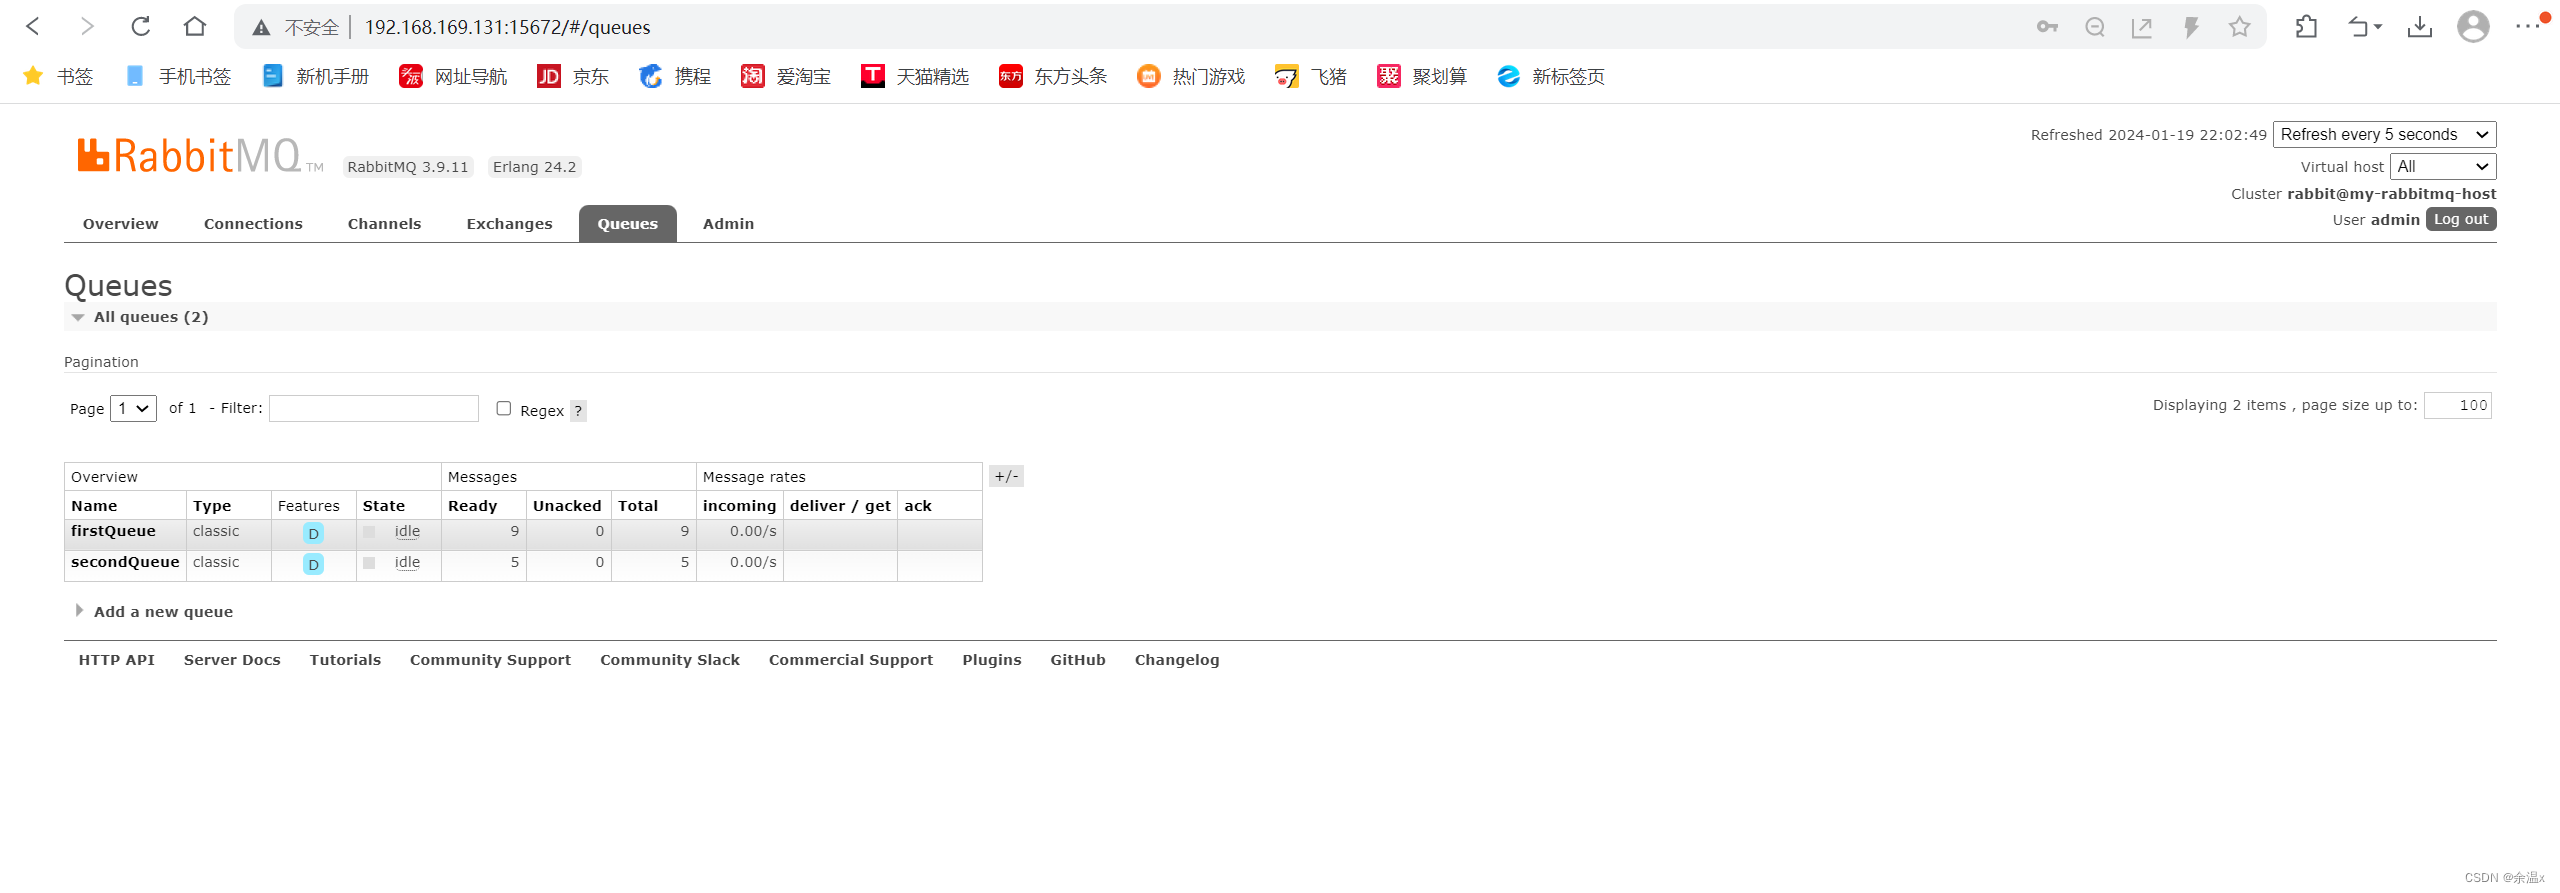Open the Tutorials footer link
Viewport: 2560px width, 893px height.
pos(345,660)
